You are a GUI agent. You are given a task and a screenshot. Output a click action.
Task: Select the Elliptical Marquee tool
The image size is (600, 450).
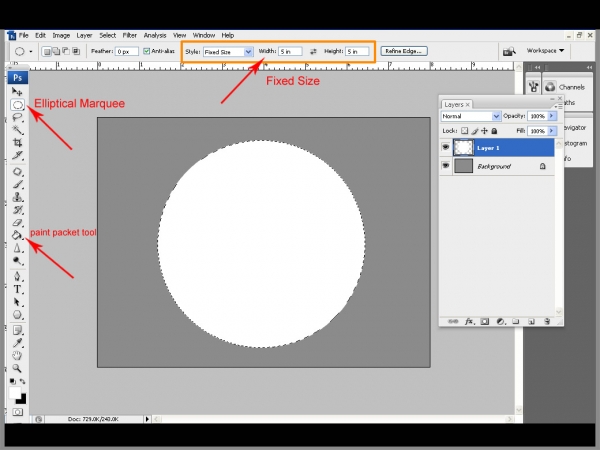pos(17,104)
